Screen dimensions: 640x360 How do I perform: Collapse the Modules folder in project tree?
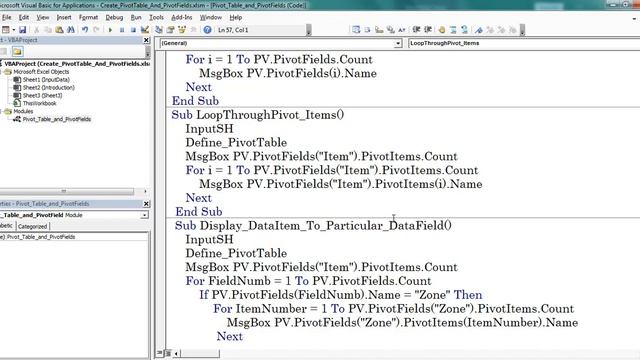tap(1, 111)
